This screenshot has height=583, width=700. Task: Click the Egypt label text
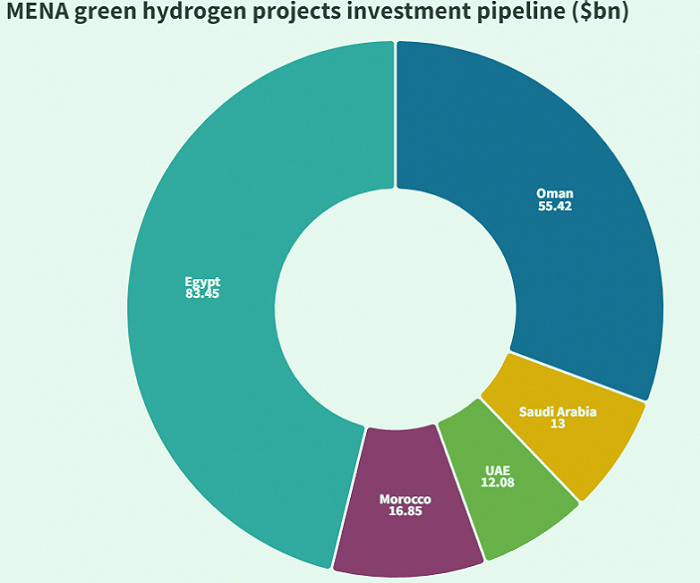point(202,282)
